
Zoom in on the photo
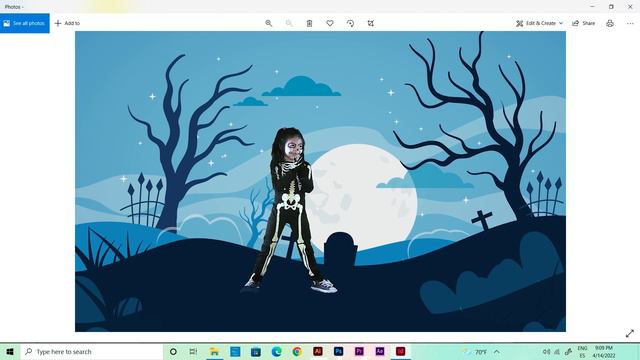tap(269, 23)
